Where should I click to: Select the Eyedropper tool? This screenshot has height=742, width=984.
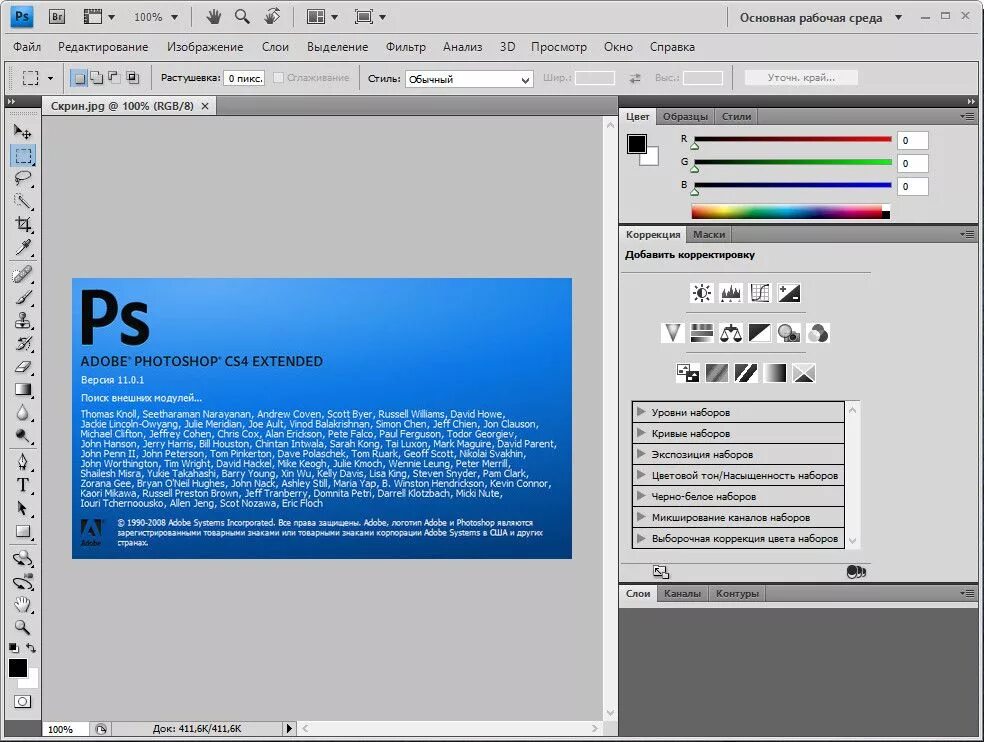(23, 247)
